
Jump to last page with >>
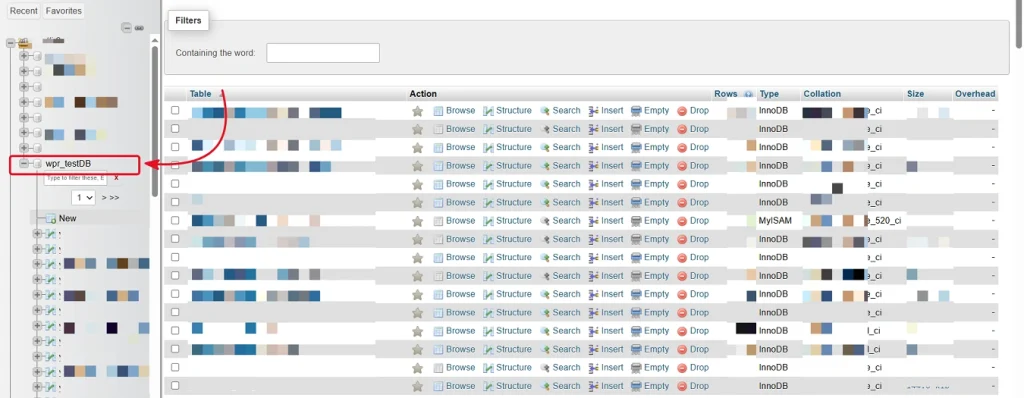coord(114,197)
